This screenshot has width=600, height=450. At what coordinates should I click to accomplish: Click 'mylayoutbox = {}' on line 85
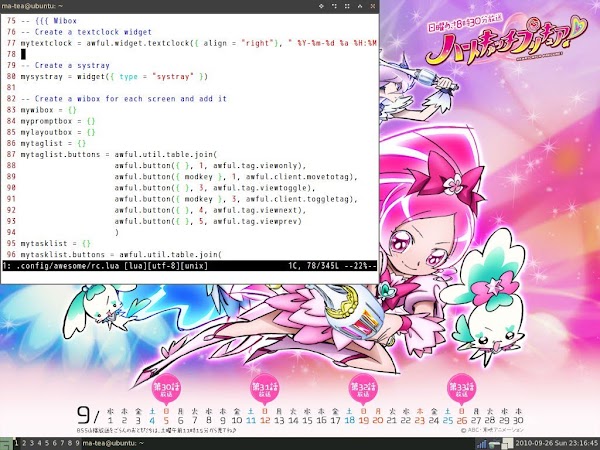pyautogui.click(x=58, y=132)
